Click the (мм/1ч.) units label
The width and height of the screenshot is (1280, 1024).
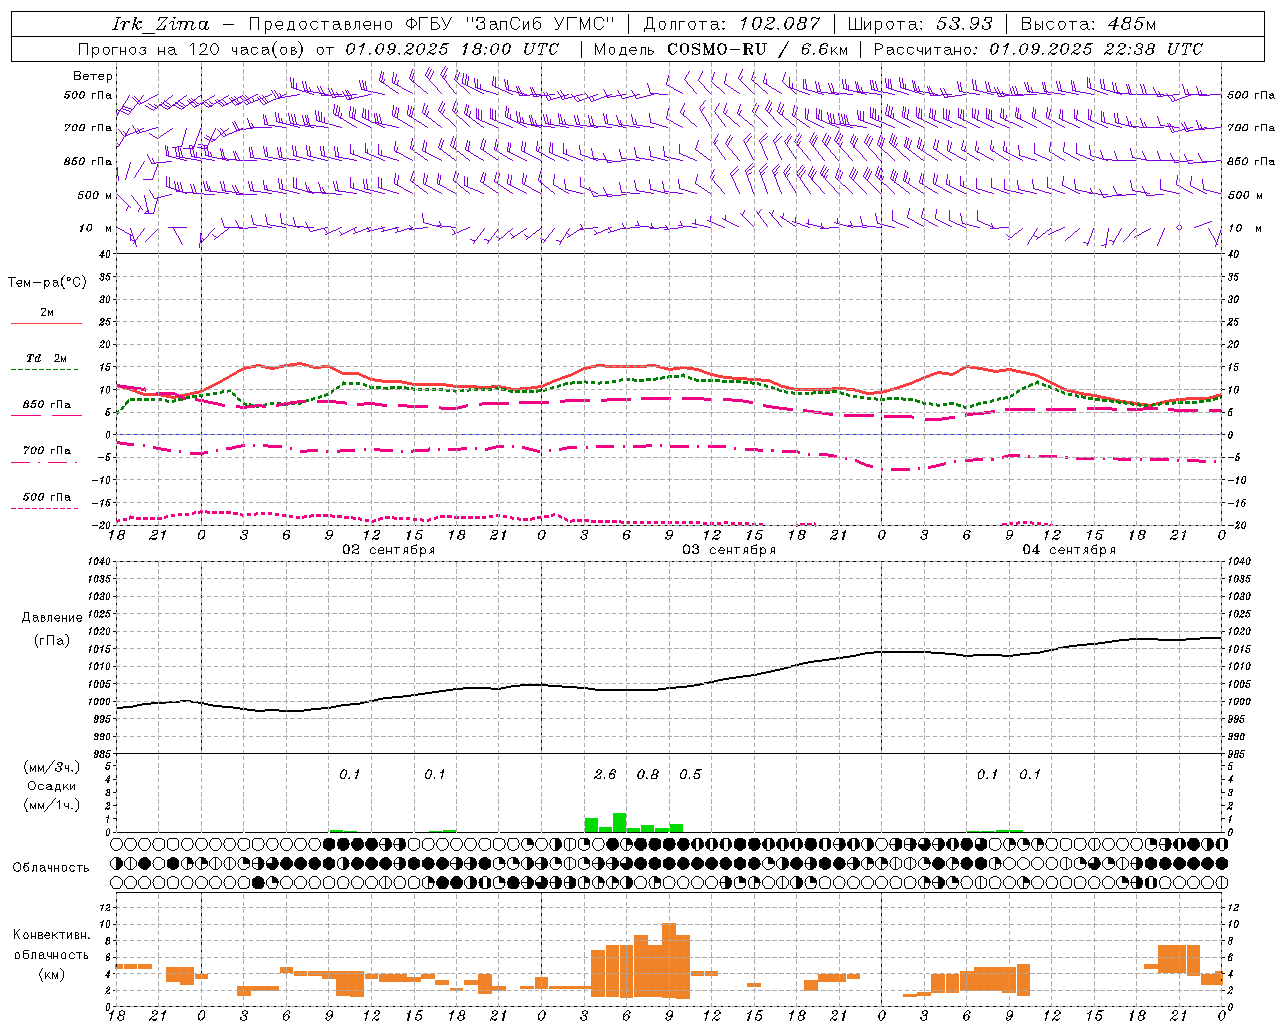point(52,805)
